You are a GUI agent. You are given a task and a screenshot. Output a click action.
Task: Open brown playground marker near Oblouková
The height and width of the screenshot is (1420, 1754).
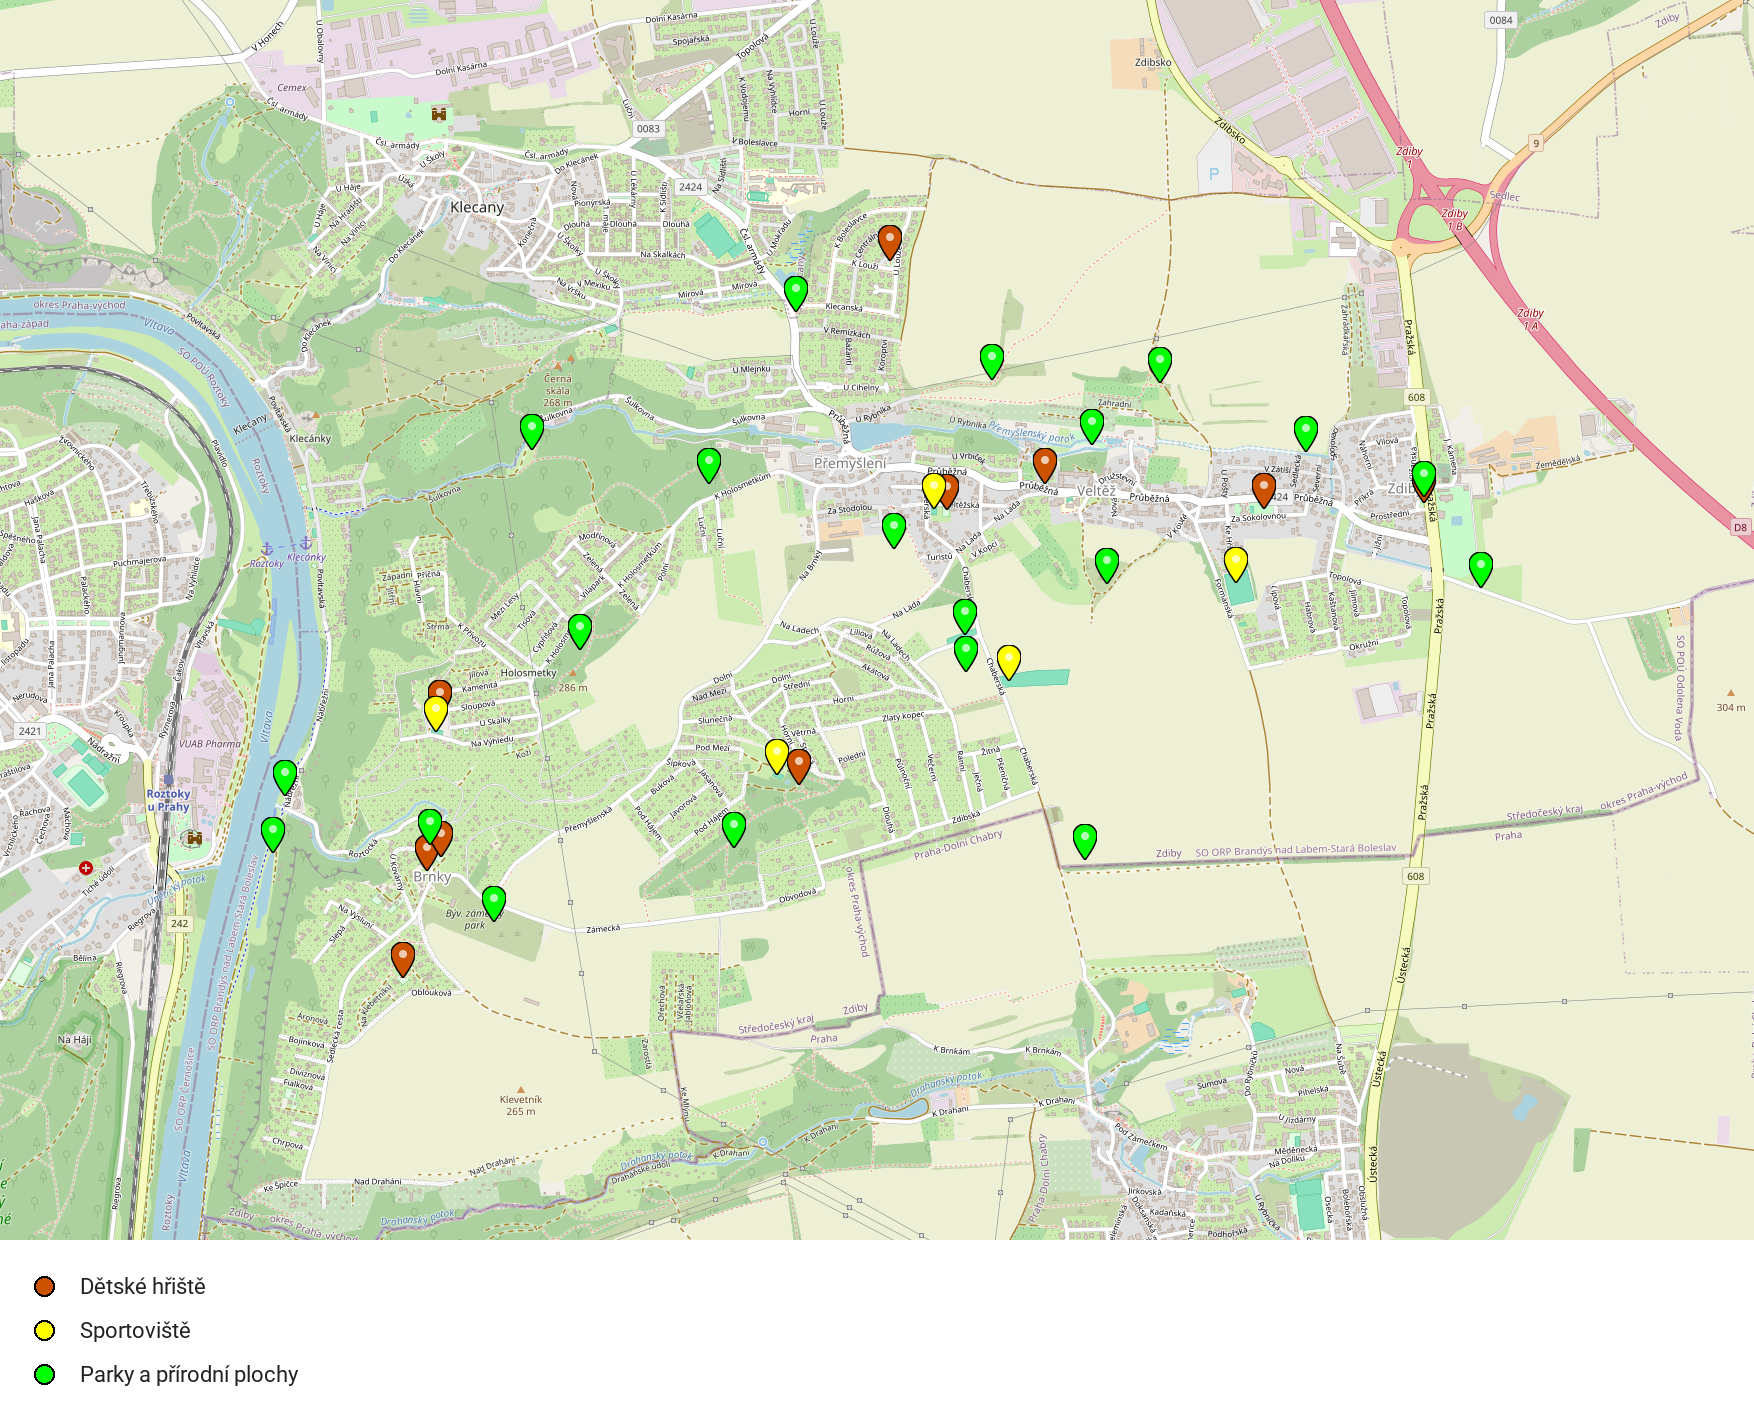[403, 958]
